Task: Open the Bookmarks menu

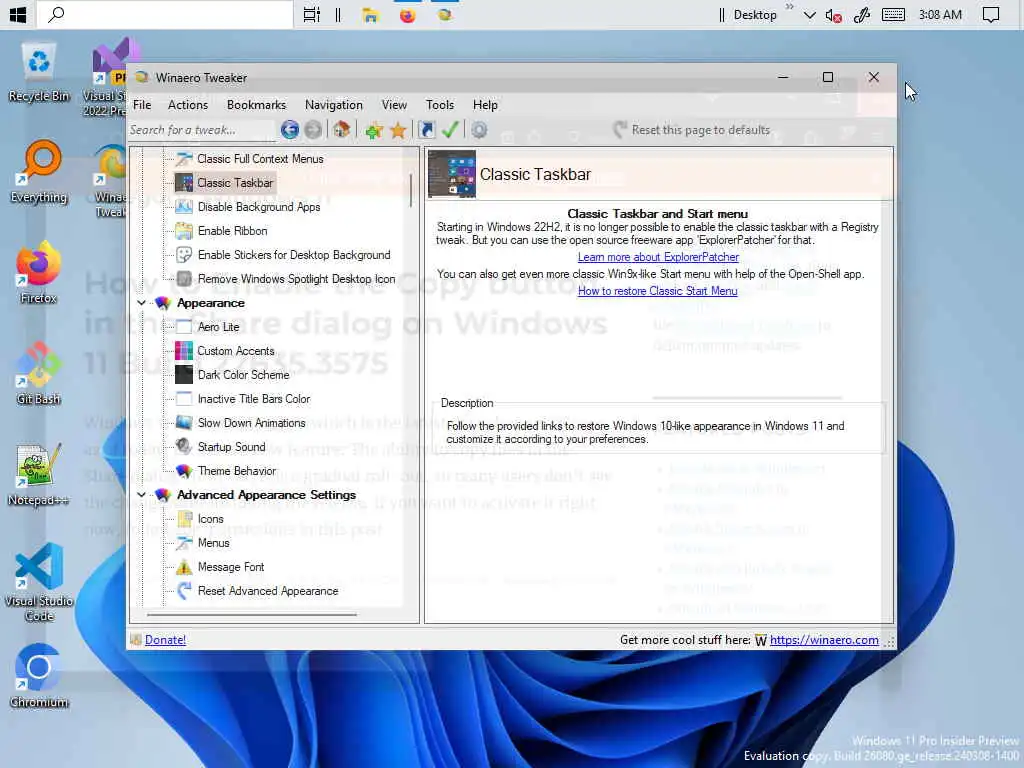Action: [x=257, y=105]
